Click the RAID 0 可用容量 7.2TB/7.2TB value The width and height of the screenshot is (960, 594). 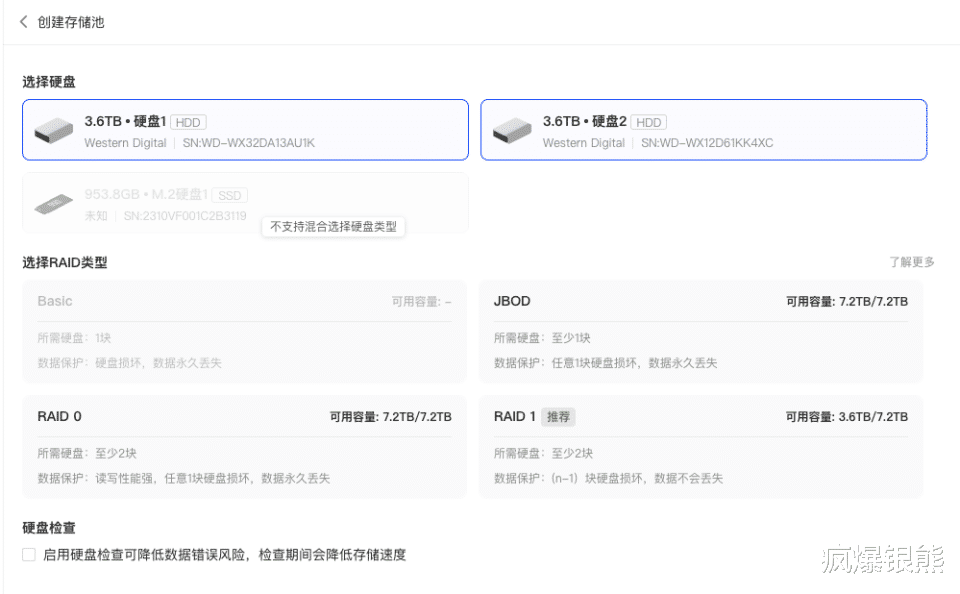(x=391, y=416)
